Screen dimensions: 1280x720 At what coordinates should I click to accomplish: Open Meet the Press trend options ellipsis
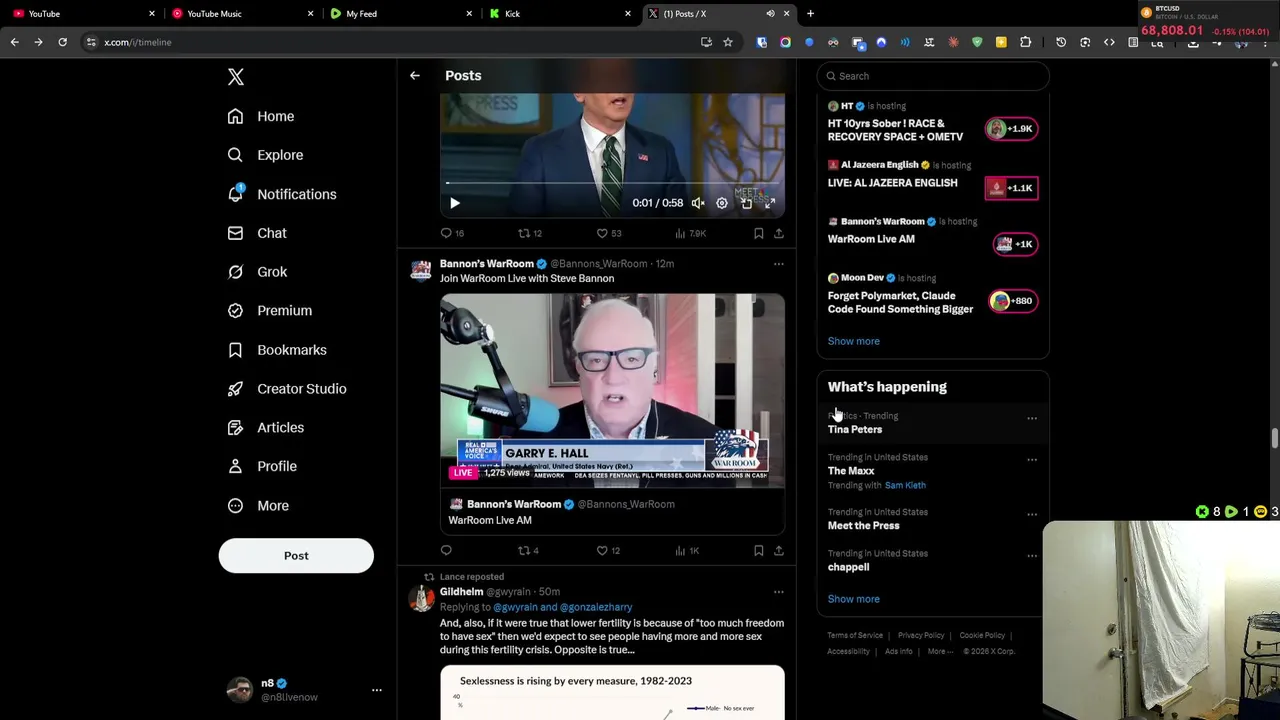click(1032, 515)
